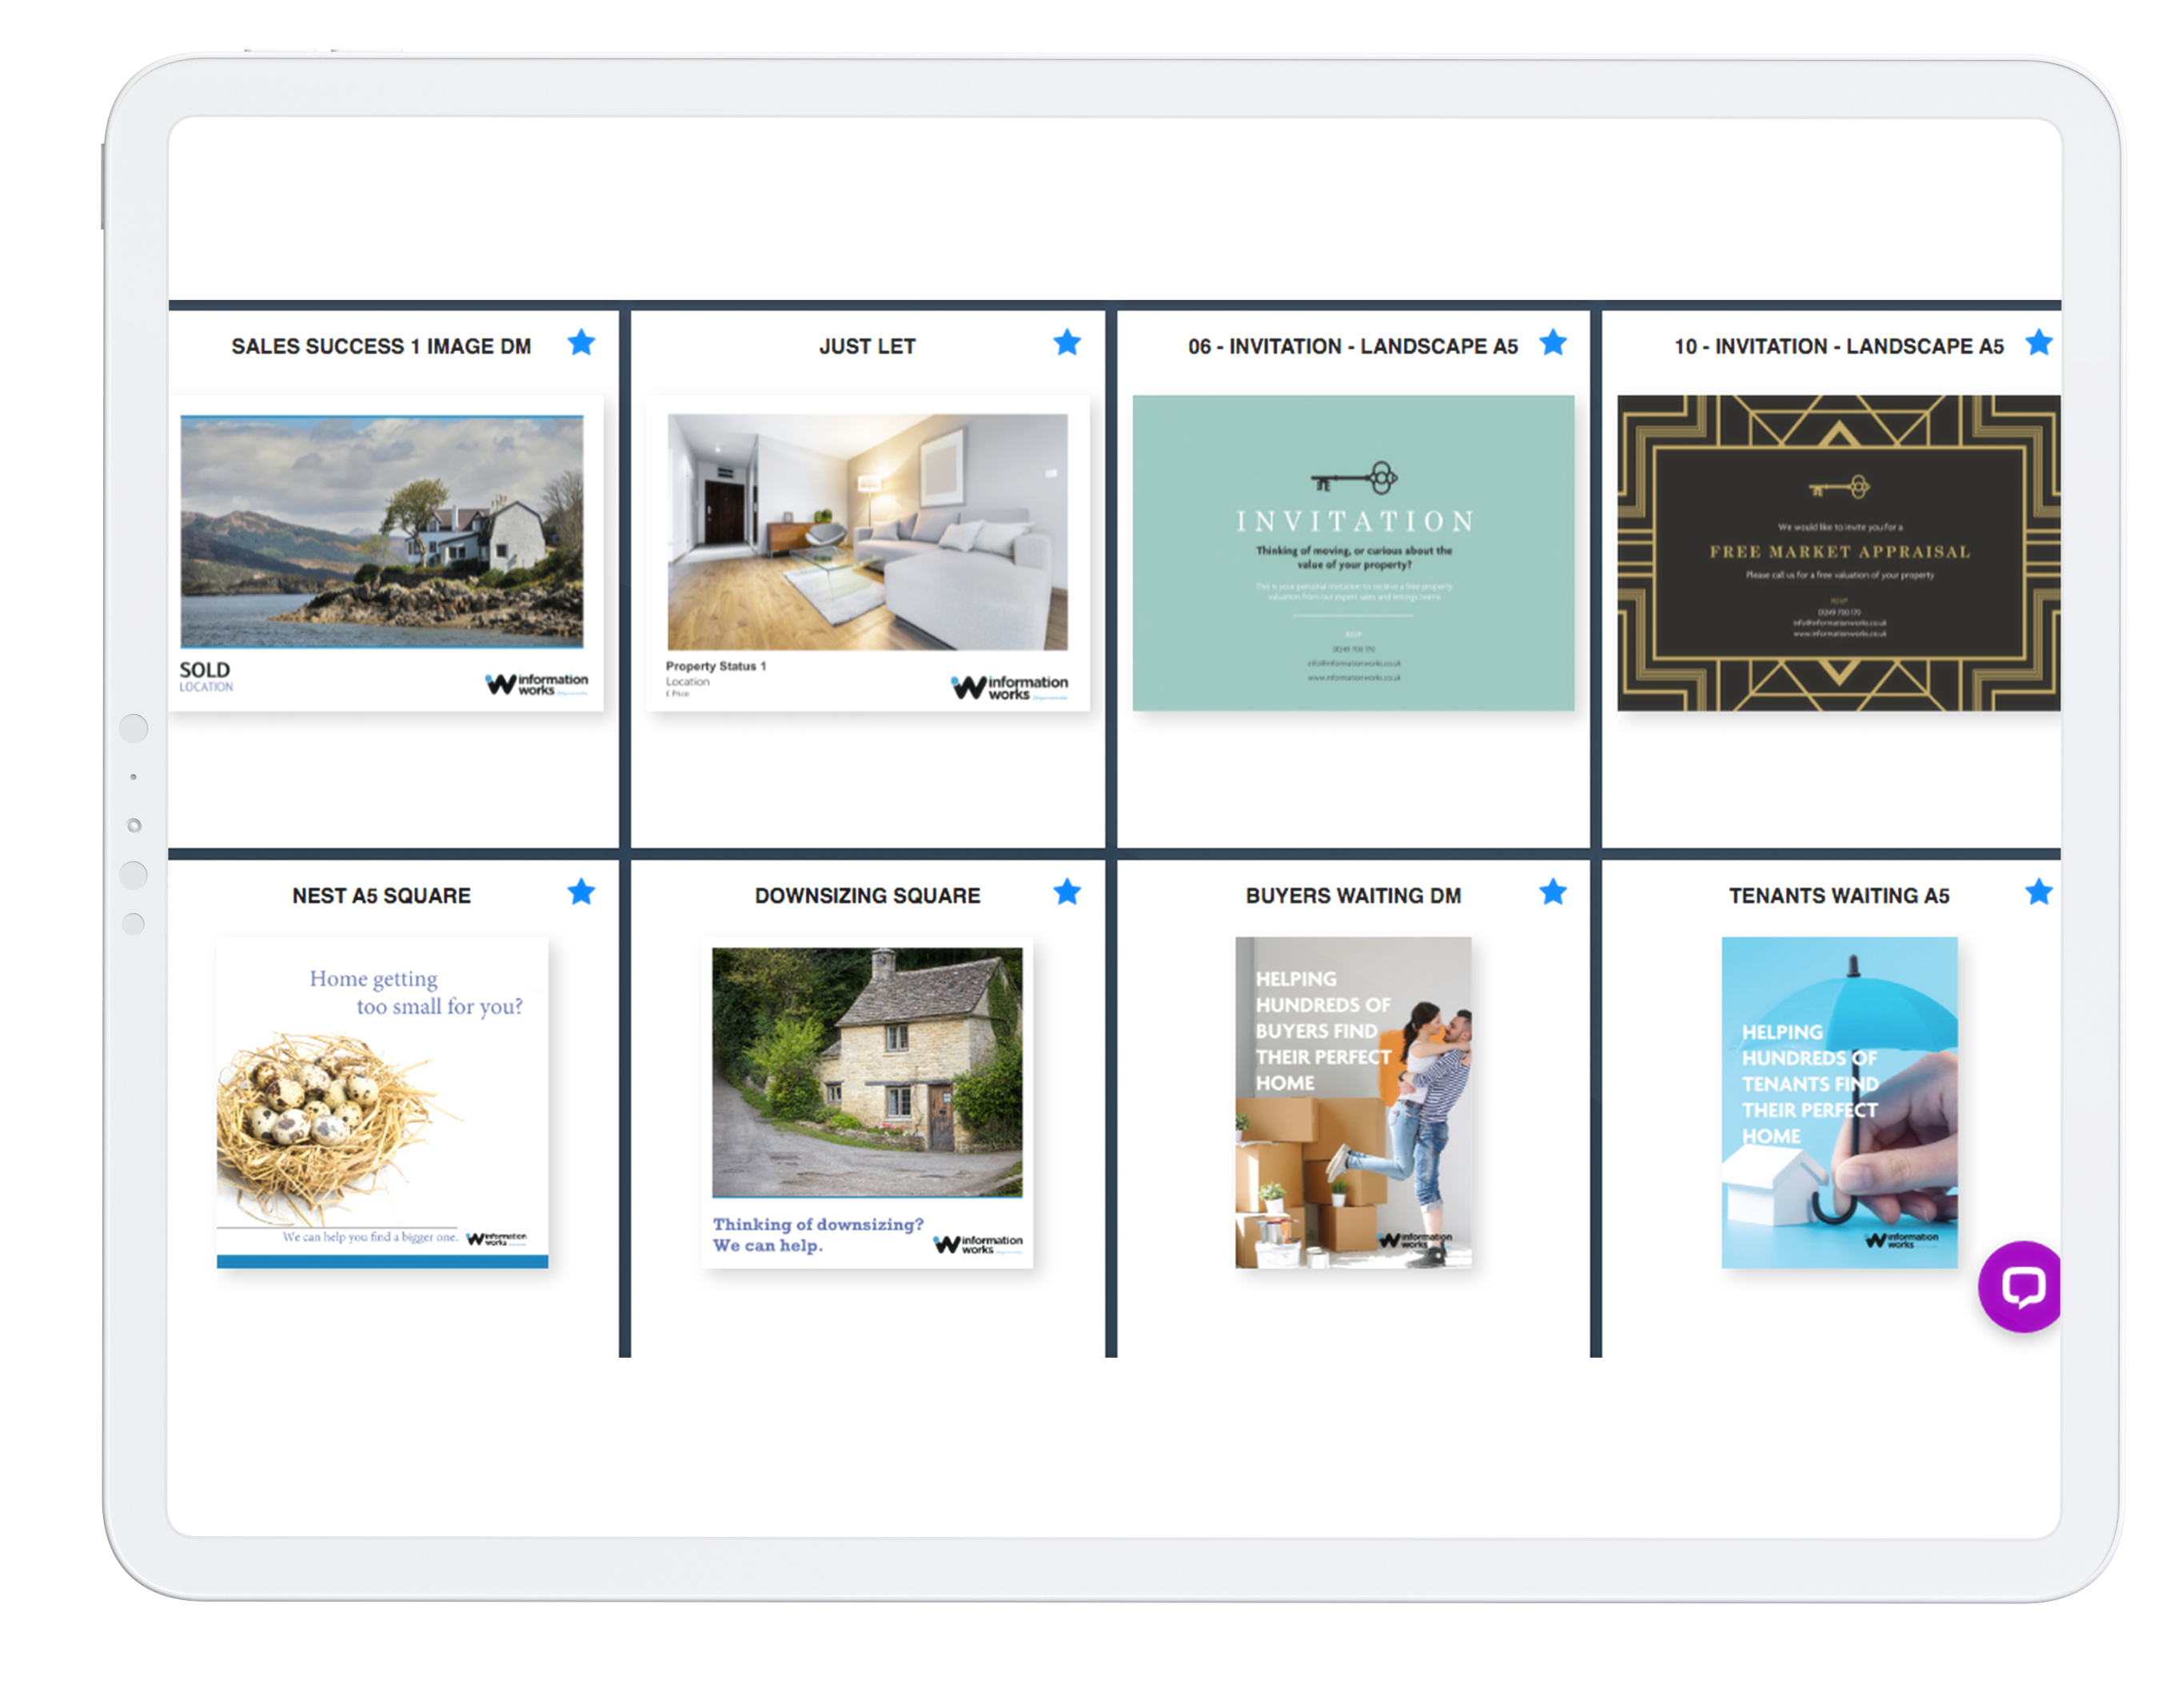2162x1708 pixels.
Task: Click the Sales Success 1 Image DM title
Action: pos(381,346)
